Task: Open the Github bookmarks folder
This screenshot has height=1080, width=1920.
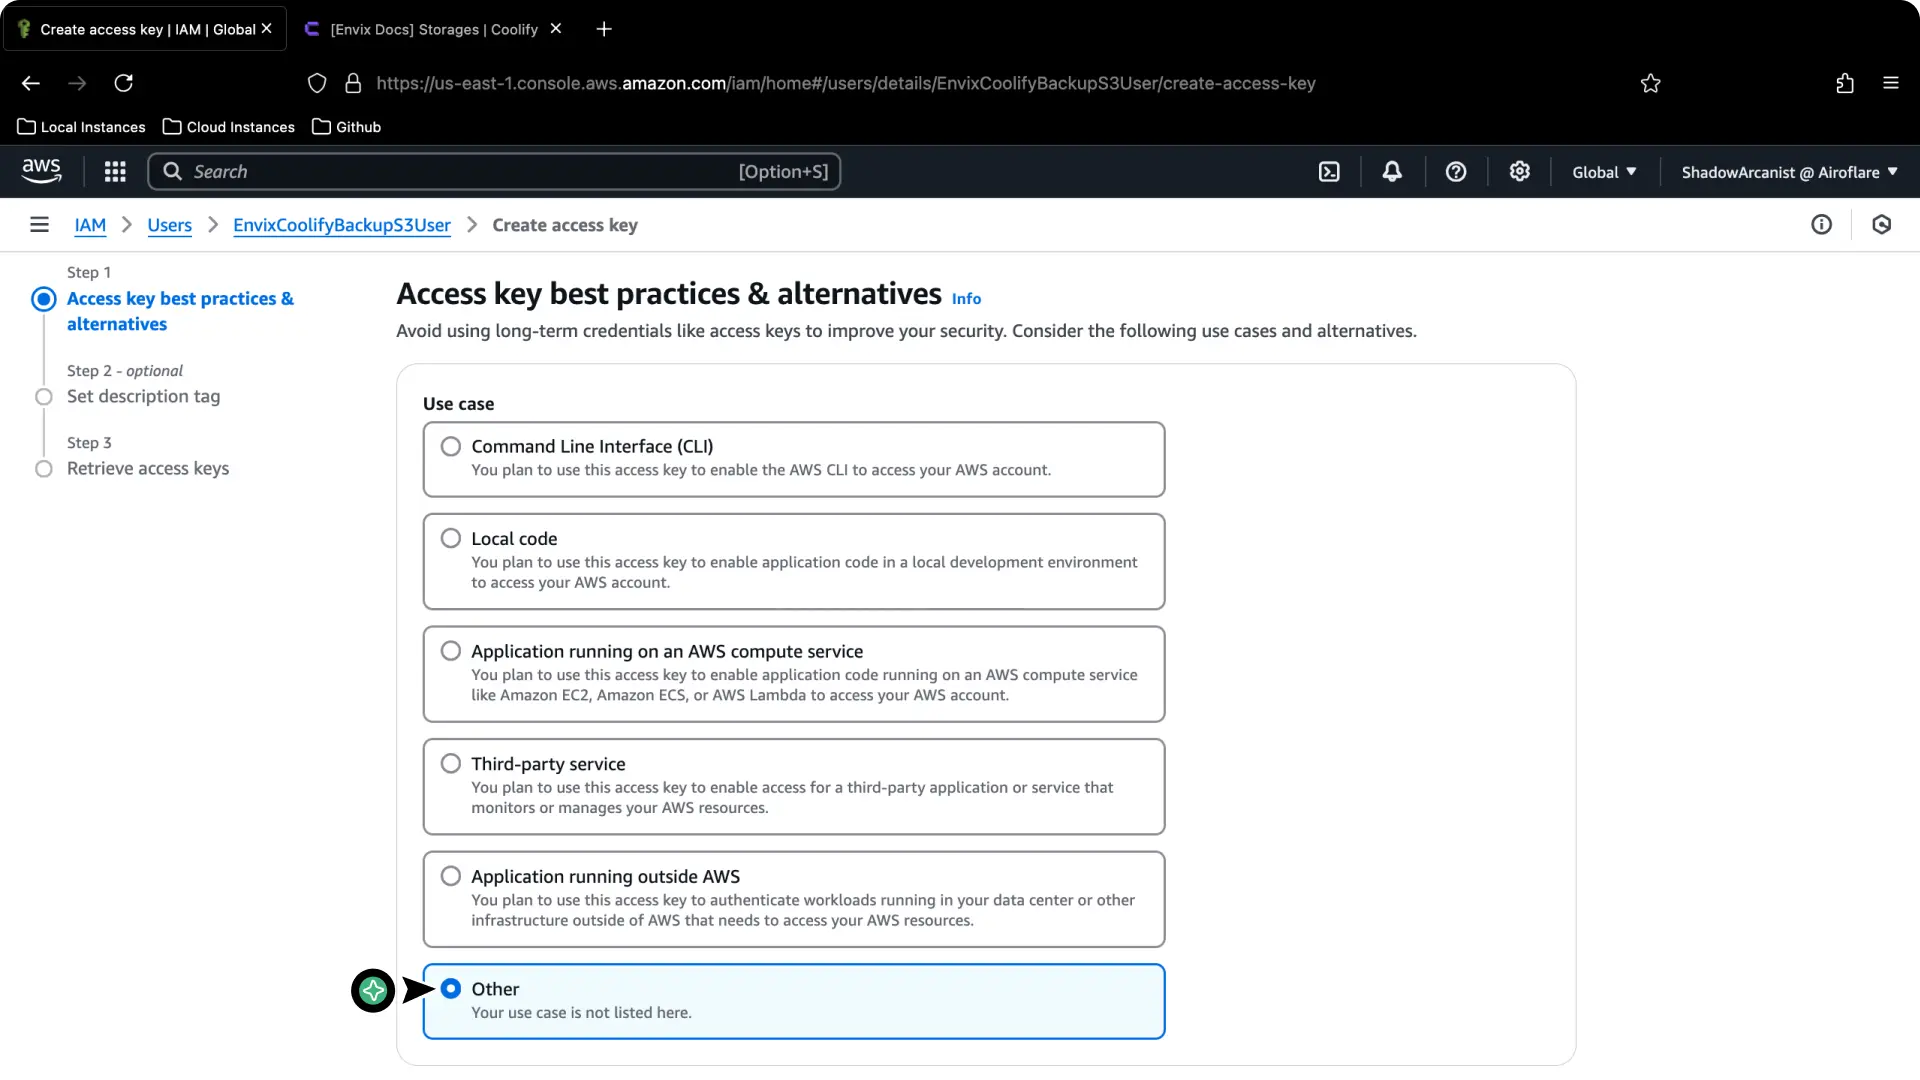Action: tap(346, 126)
